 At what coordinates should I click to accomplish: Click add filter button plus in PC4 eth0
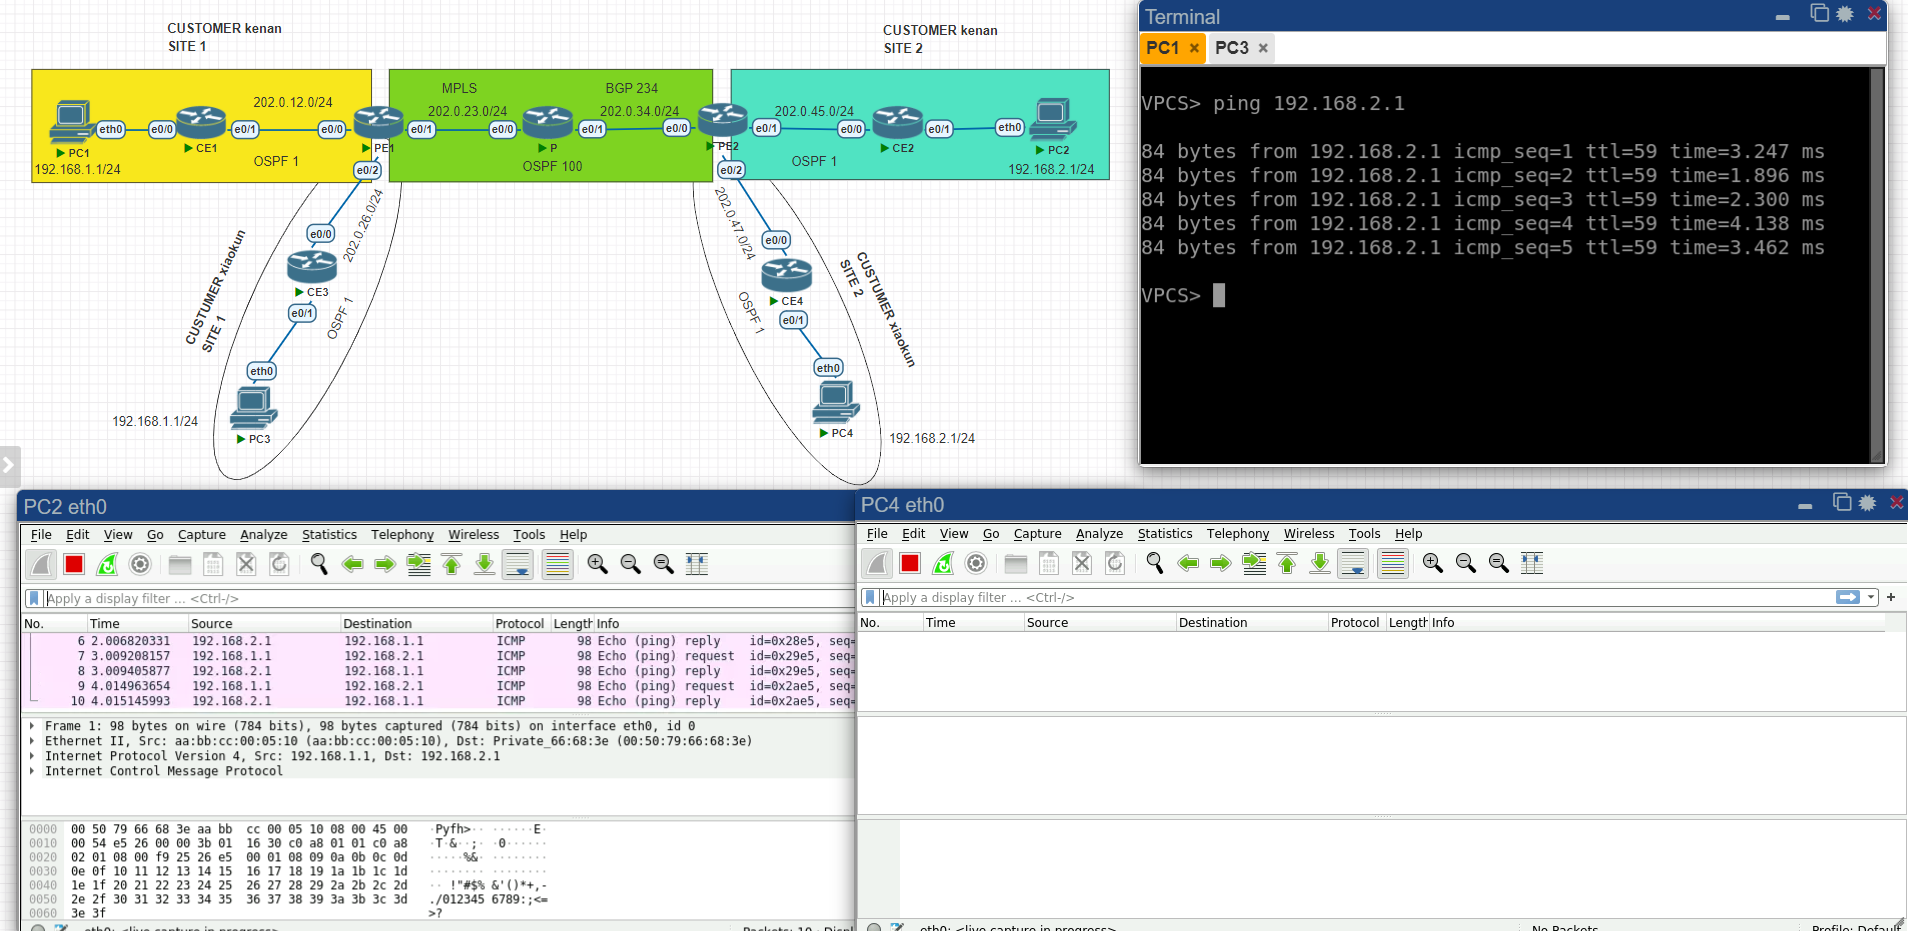[1891, 597]
